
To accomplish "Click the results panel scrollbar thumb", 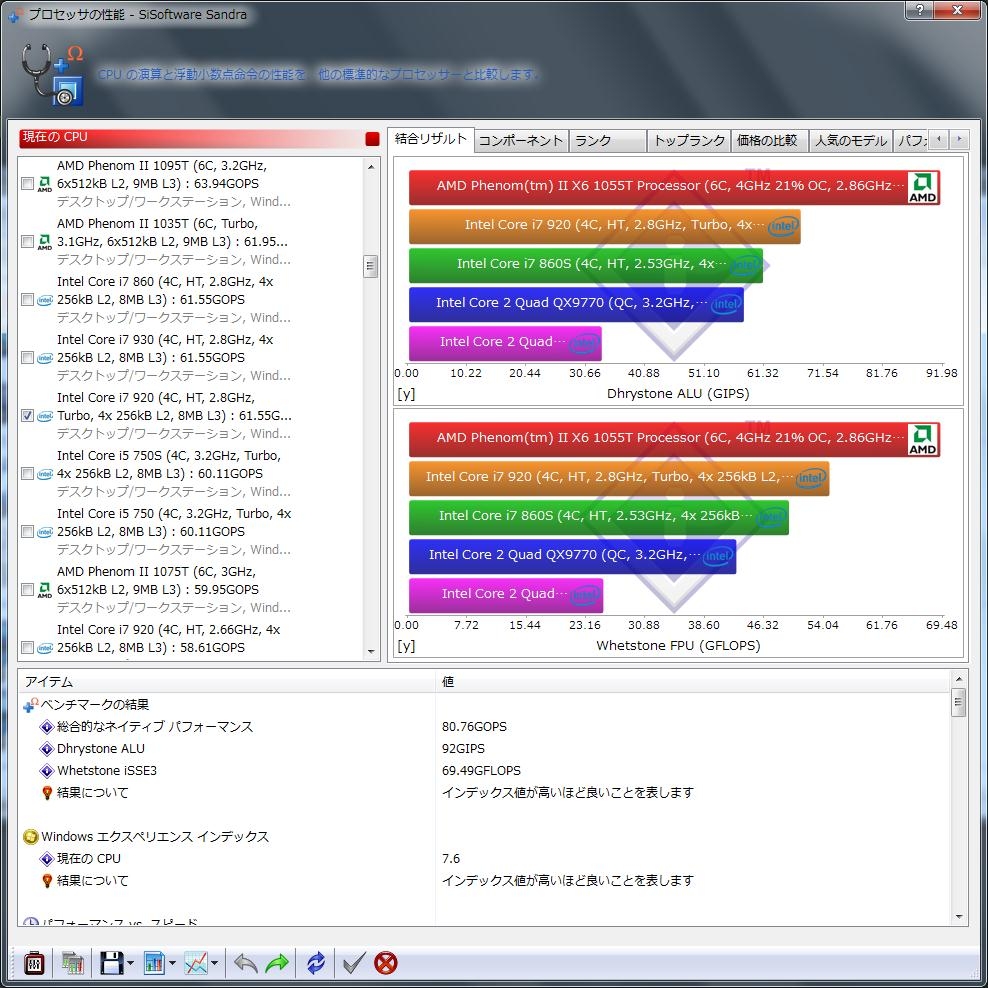I will [x=958, y=702].
